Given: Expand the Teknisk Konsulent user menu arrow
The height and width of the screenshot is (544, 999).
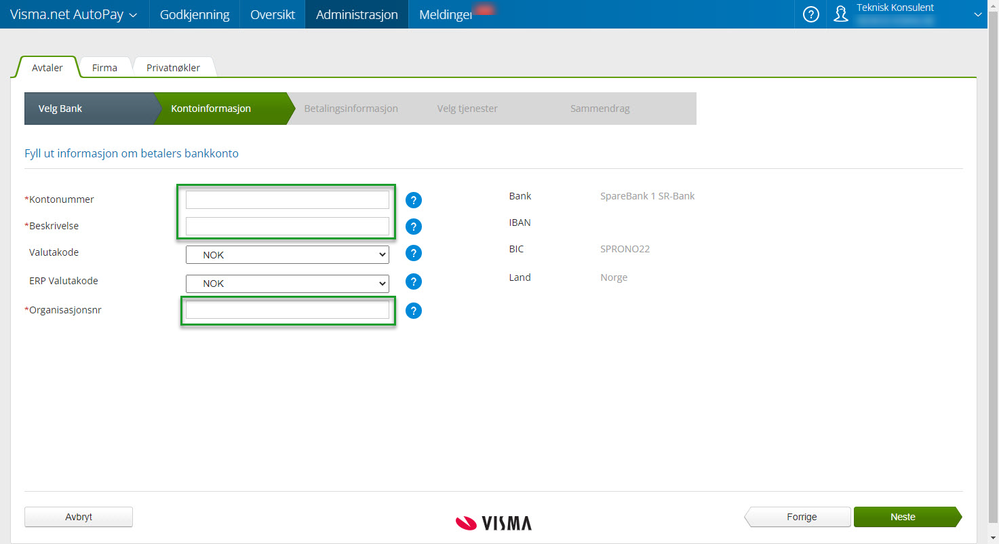Looking at the screenshot, I should point(977,15).
